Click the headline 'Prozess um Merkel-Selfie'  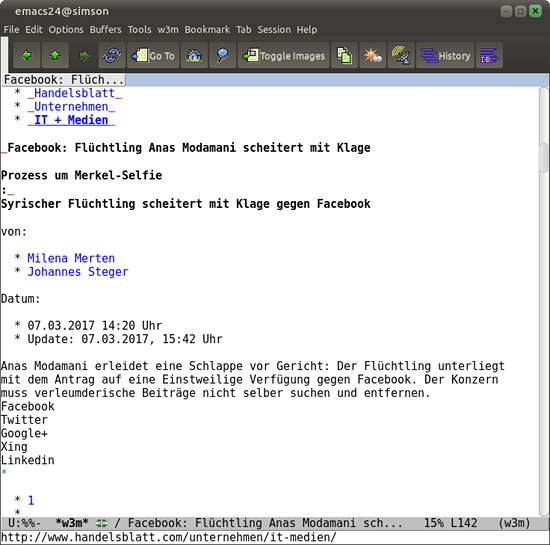click(x=81, y=175)
